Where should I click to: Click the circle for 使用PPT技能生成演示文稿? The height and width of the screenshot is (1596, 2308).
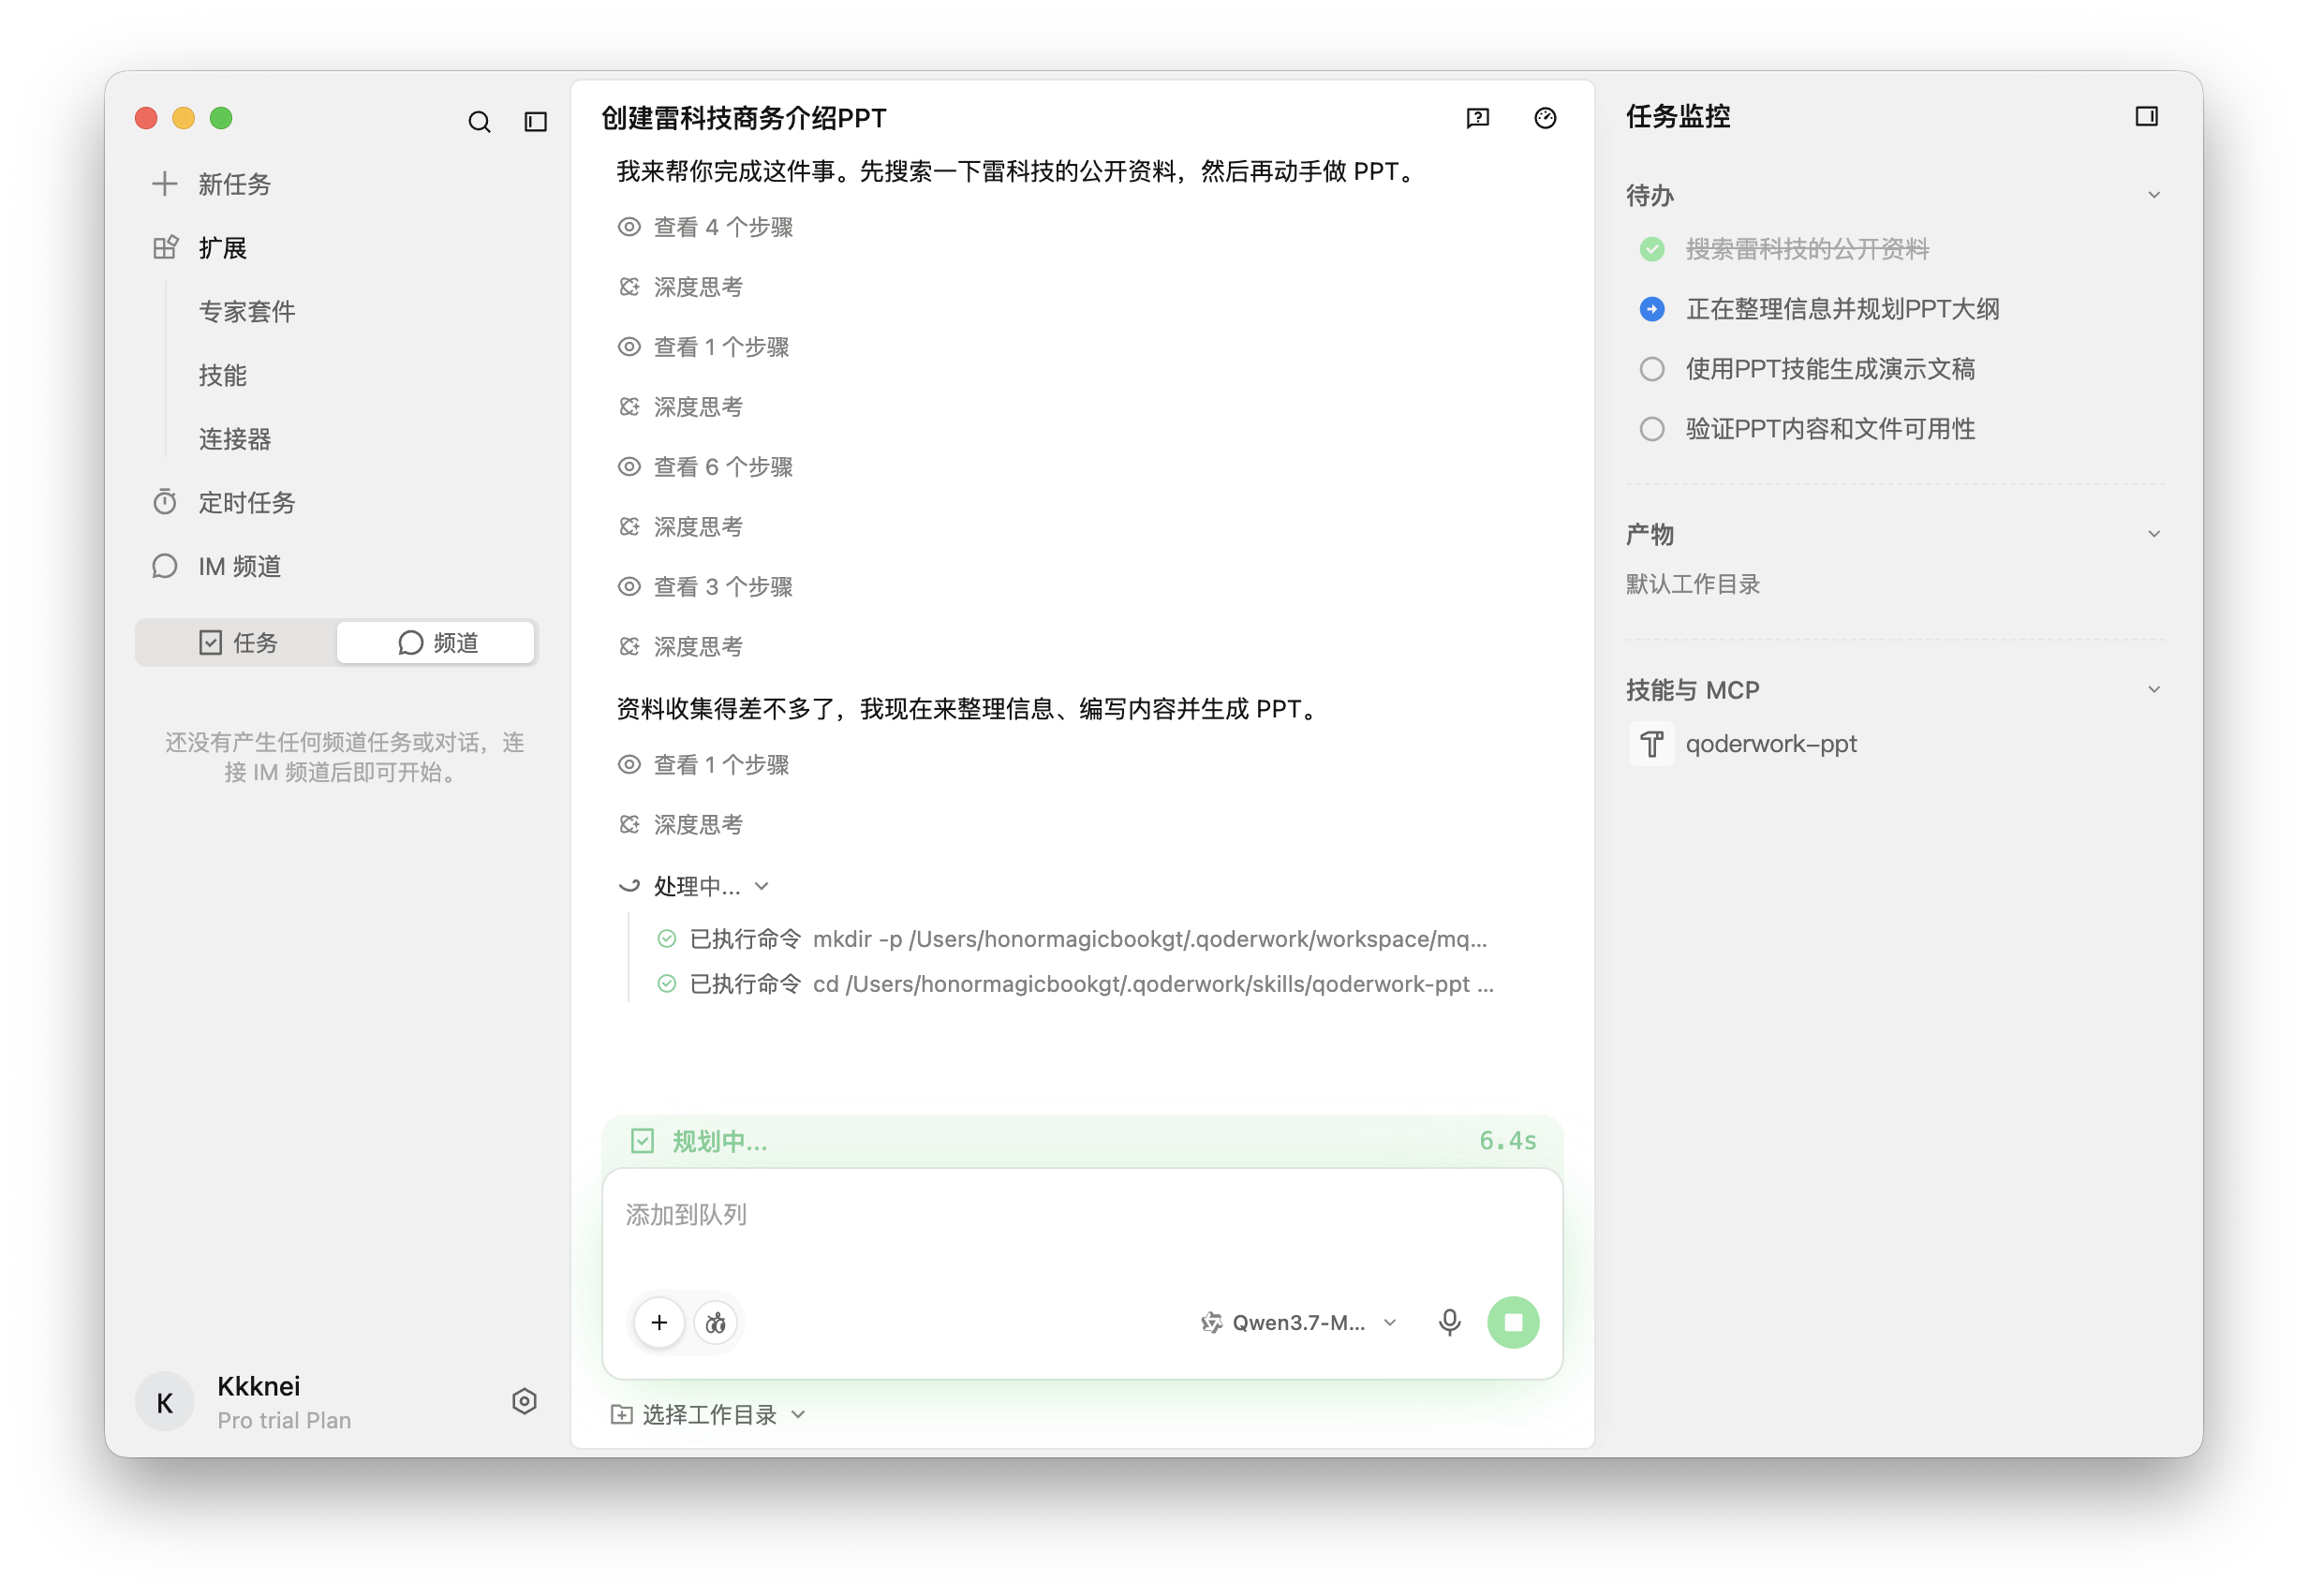coord(1652,369)
